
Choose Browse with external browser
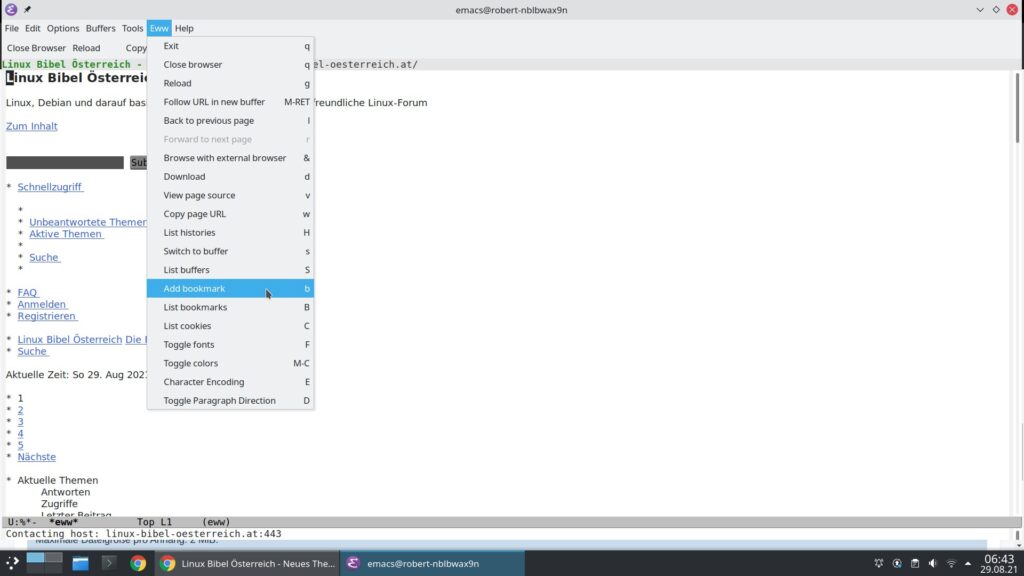pyautogui.click(x=230, y=157)
